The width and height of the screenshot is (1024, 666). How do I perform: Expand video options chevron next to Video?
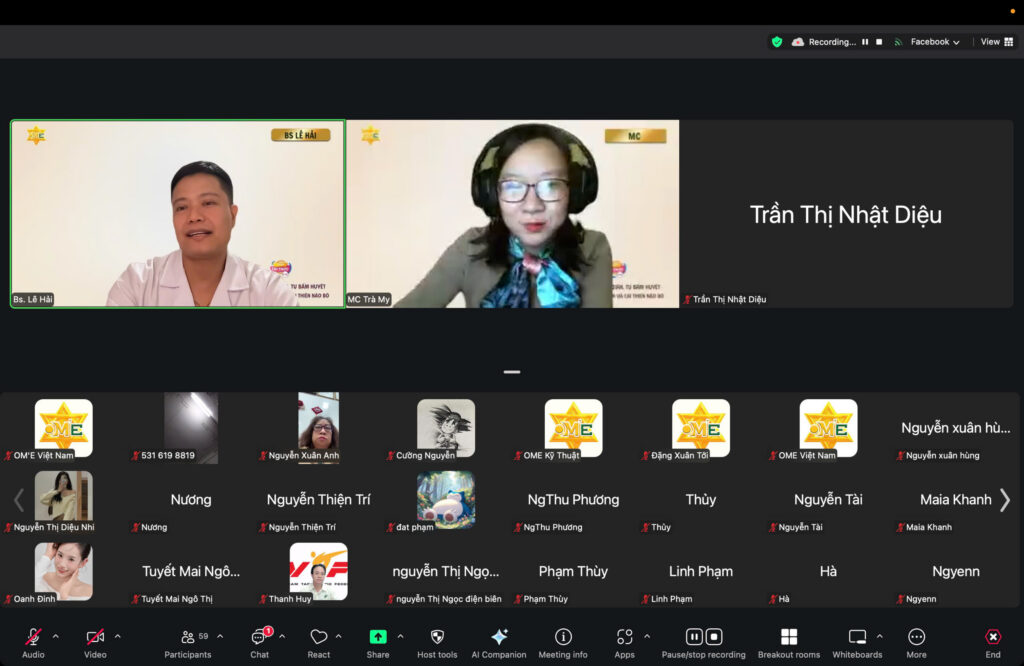click(x=117, y=636)
